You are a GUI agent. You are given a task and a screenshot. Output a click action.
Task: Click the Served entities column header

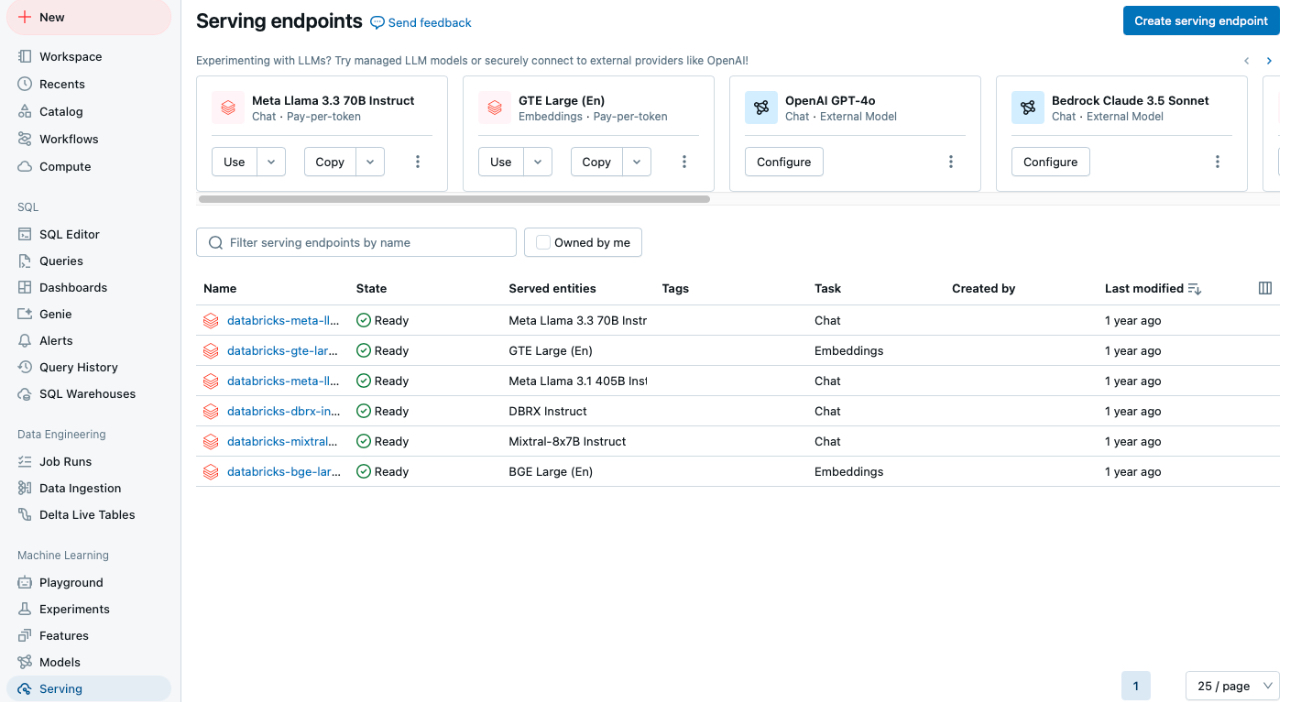pyautogui.click(x=552, y=288)
